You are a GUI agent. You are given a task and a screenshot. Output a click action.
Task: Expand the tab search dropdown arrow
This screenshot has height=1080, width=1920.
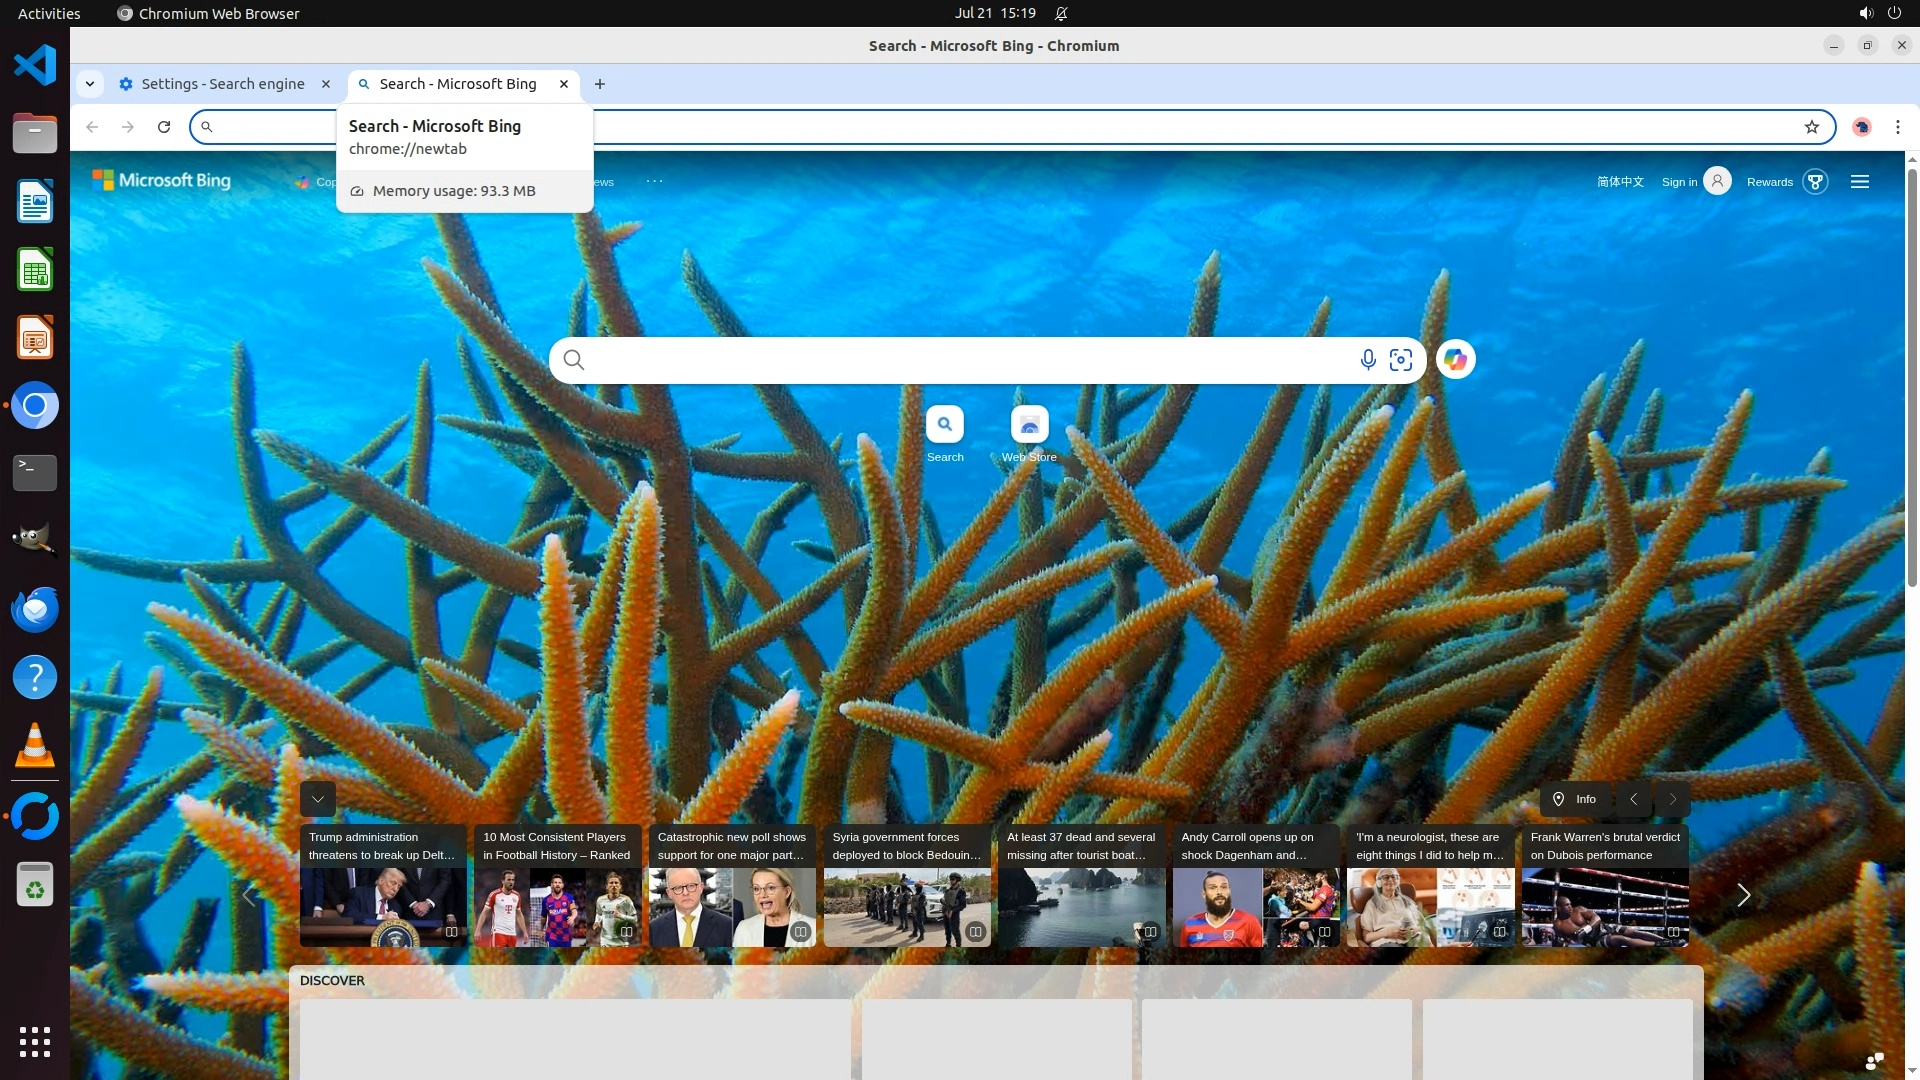(x=90, y=84)
